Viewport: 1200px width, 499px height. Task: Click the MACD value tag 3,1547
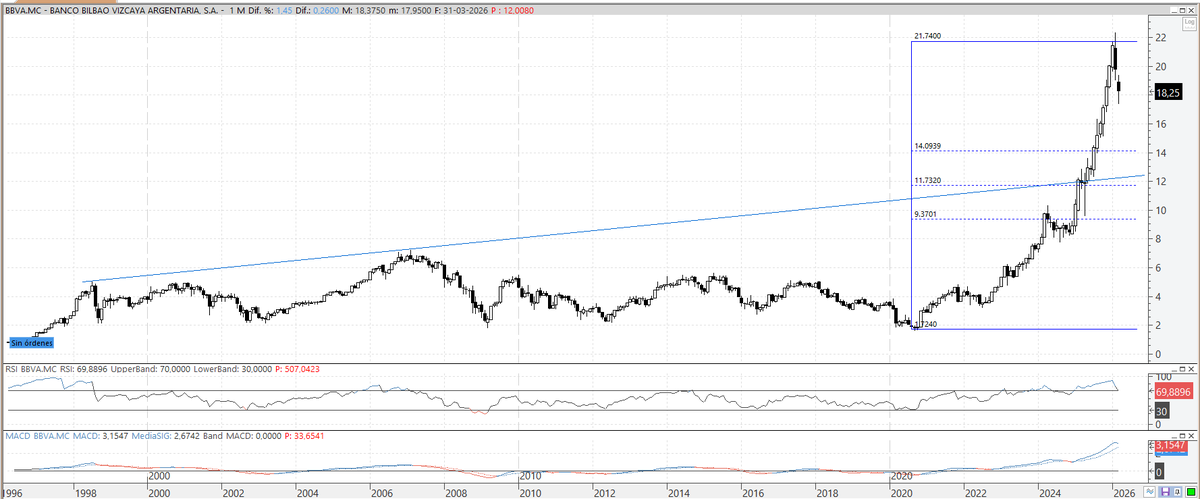1170,445
